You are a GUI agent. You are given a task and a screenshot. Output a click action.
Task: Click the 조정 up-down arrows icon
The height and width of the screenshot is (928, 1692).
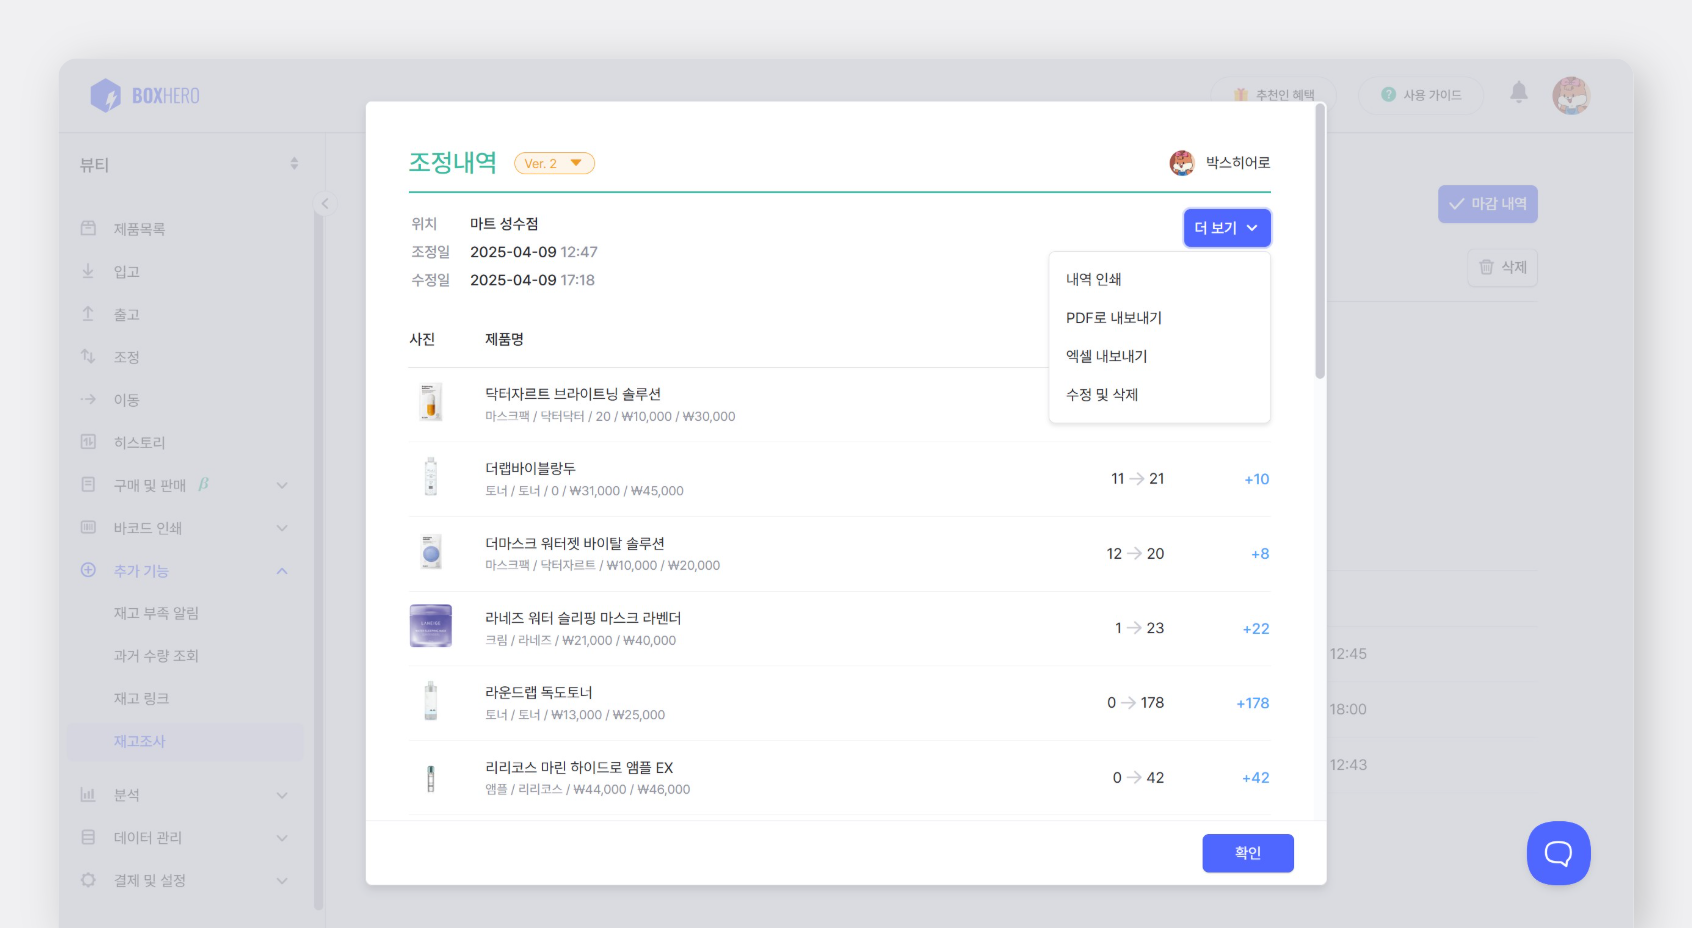(88, 356)
